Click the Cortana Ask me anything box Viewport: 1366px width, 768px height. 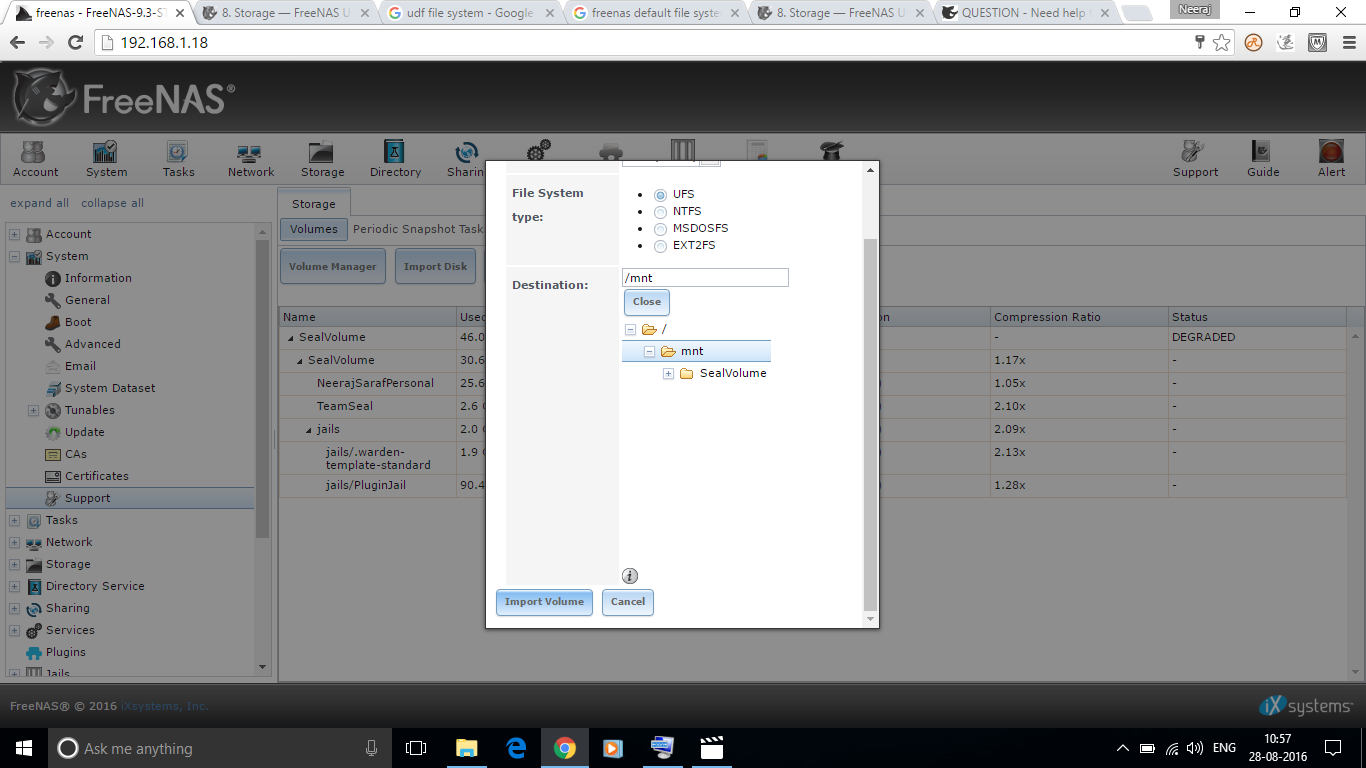(219, 748)
